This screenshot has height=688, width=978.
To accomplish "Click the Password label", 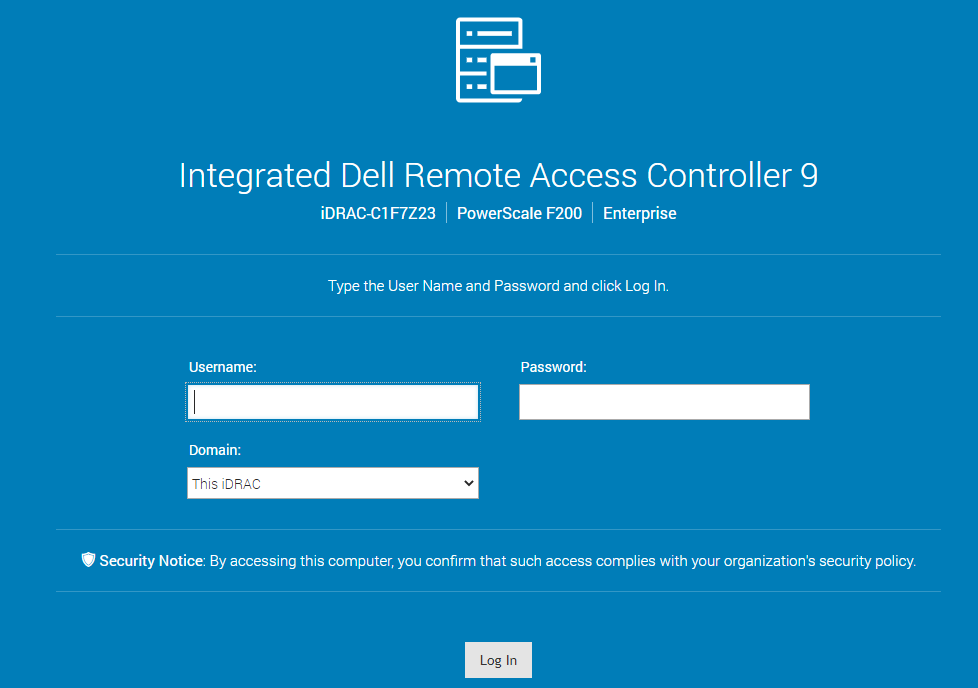I will click(x=553, y=367).
